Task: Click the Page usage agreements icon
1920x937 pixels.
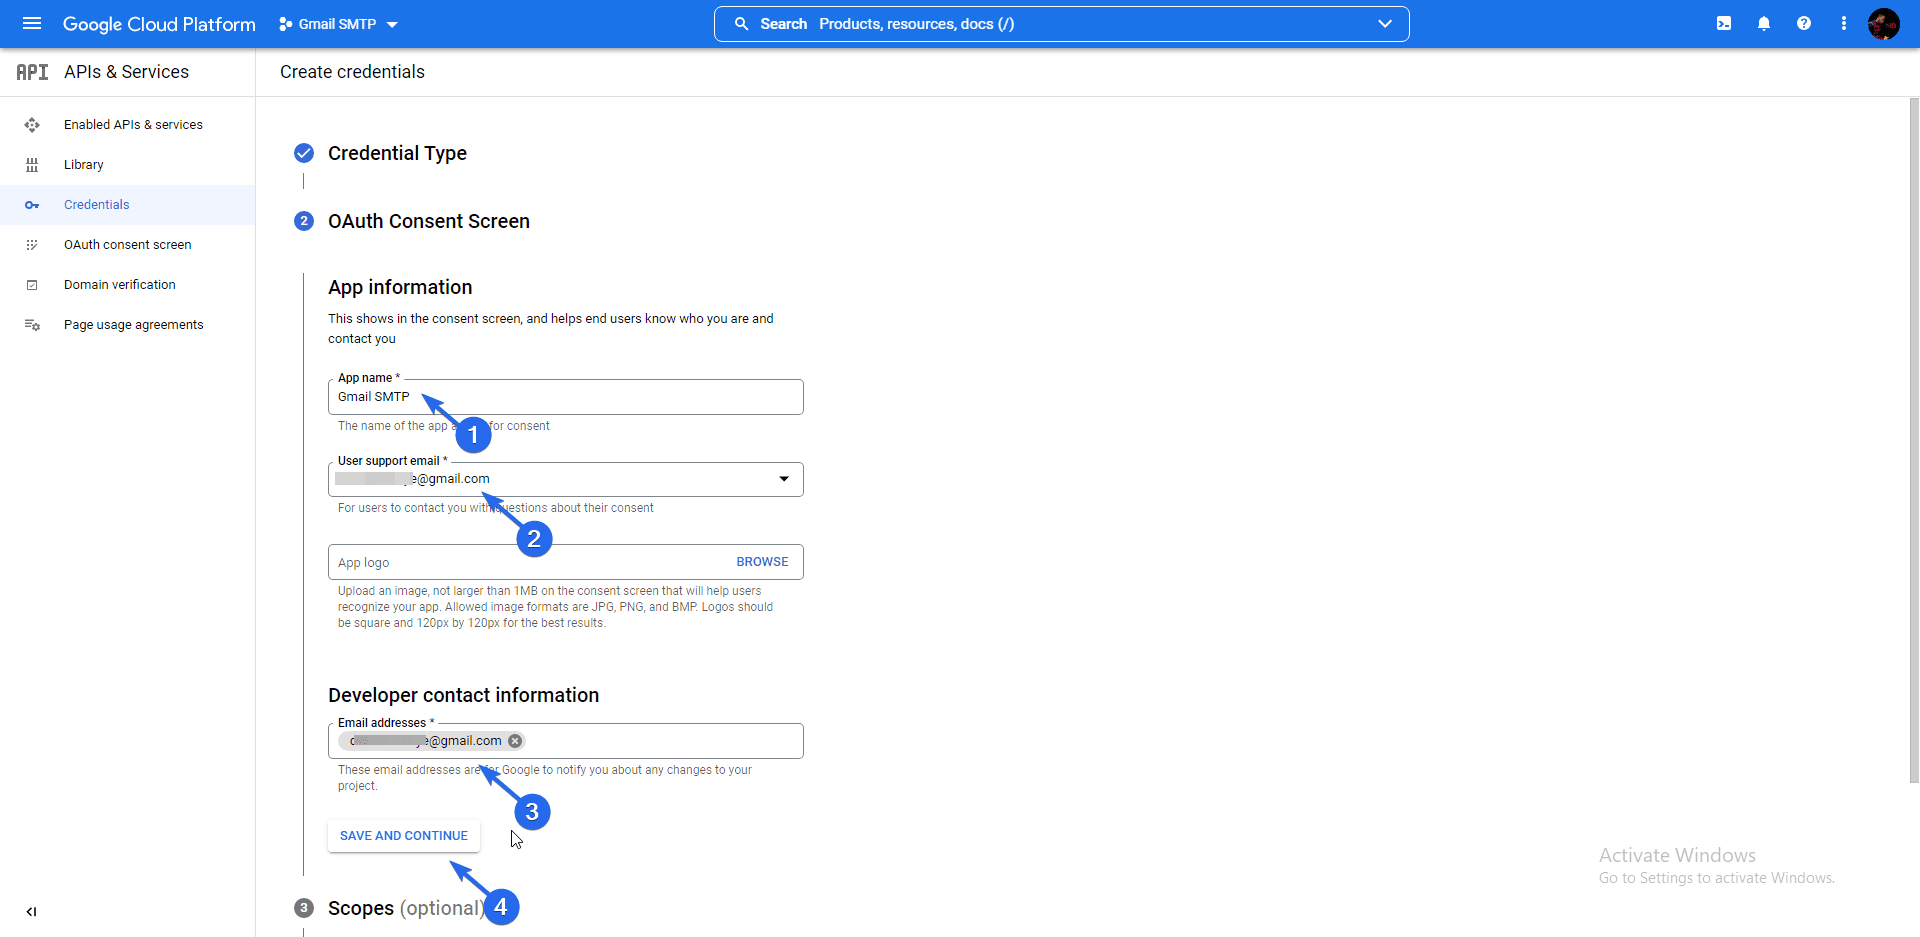Action: tap(32, 325)
